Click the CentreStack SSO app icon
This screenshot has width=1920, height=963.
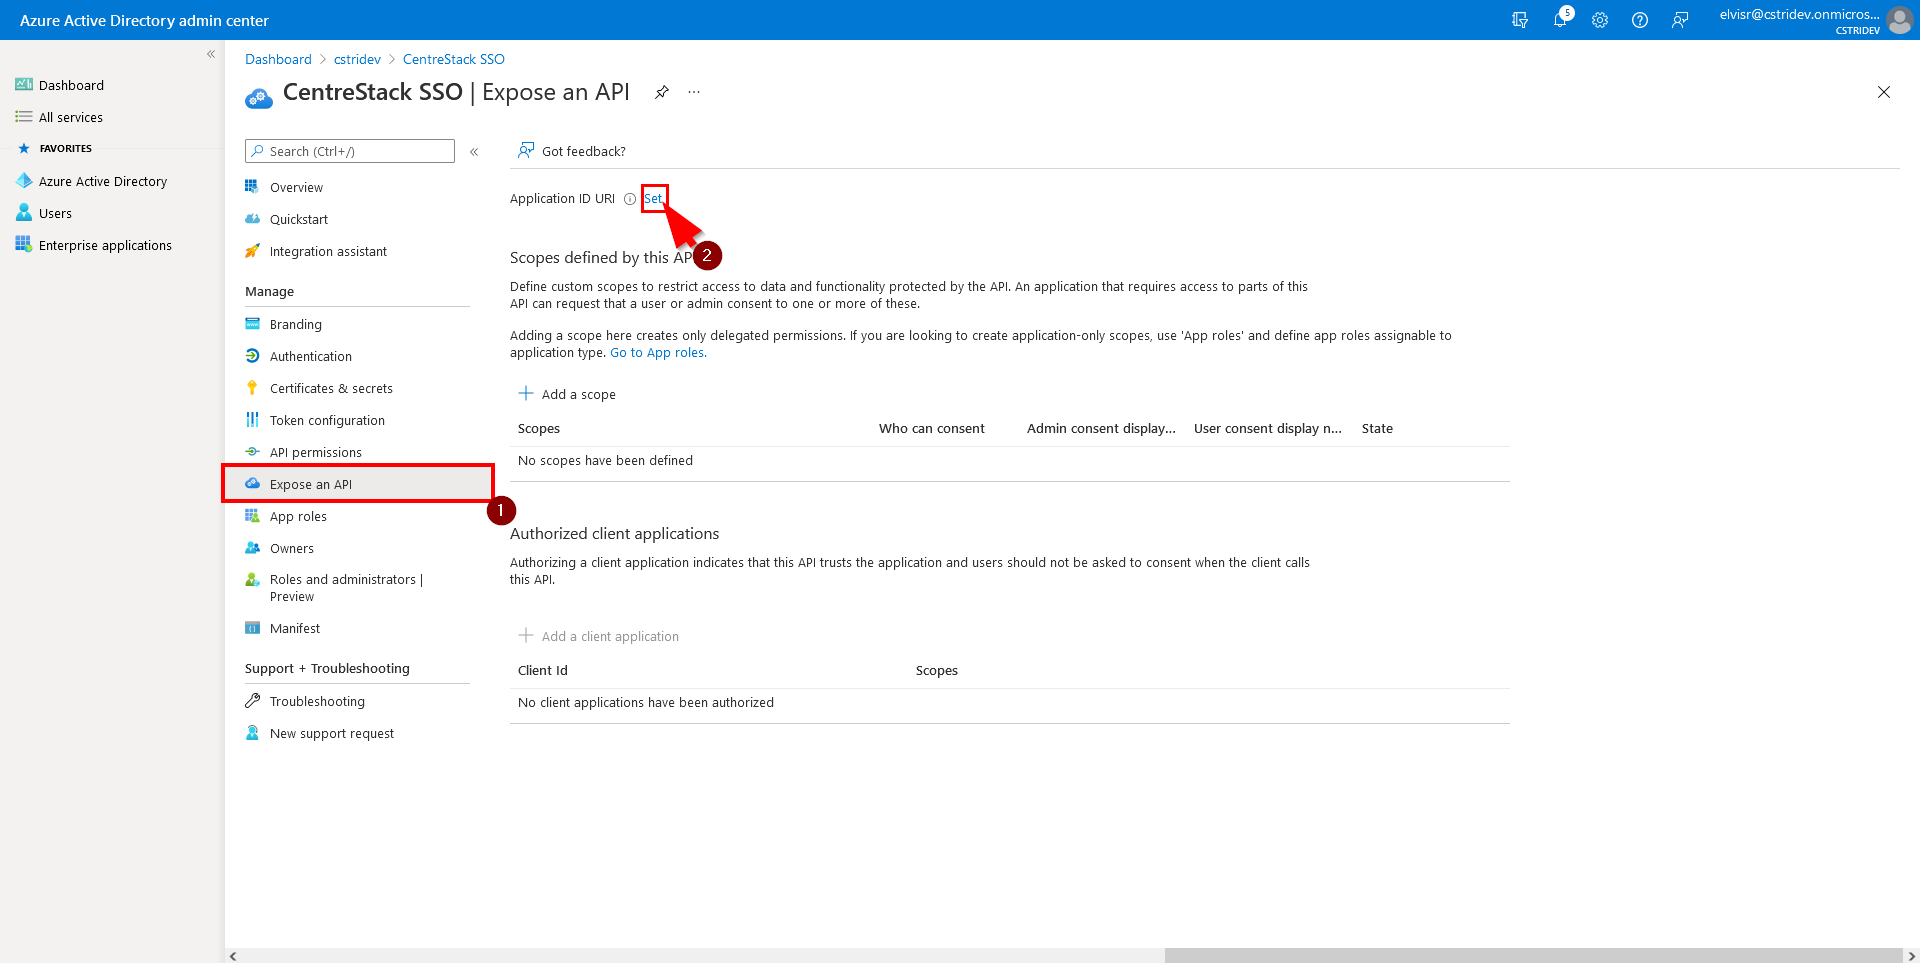pyautogui.click(x=259, y=97)
